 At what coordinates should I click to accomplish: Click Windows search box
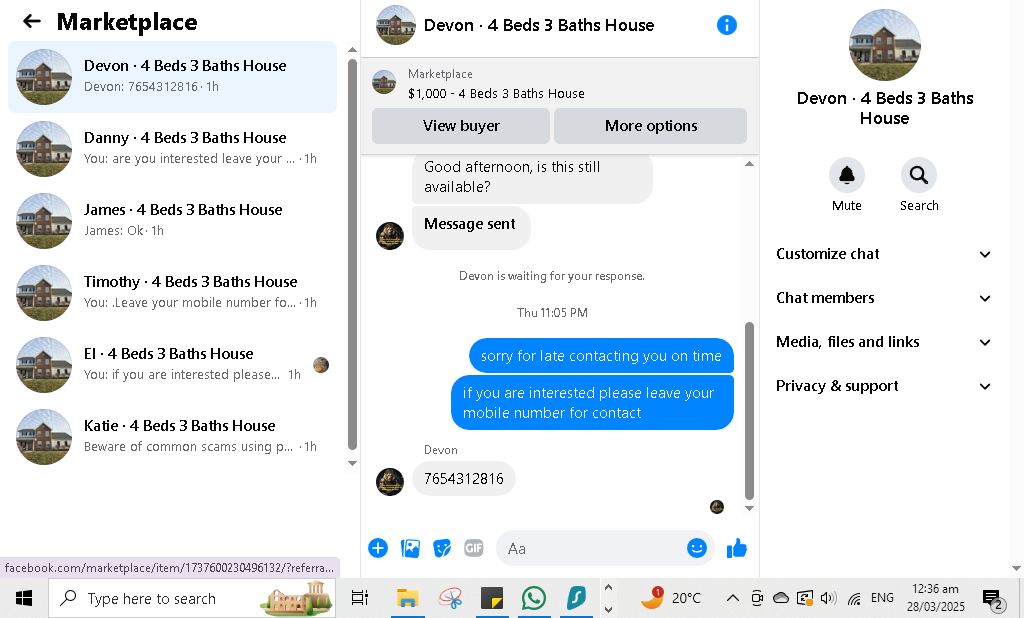[x=192, y=598]
